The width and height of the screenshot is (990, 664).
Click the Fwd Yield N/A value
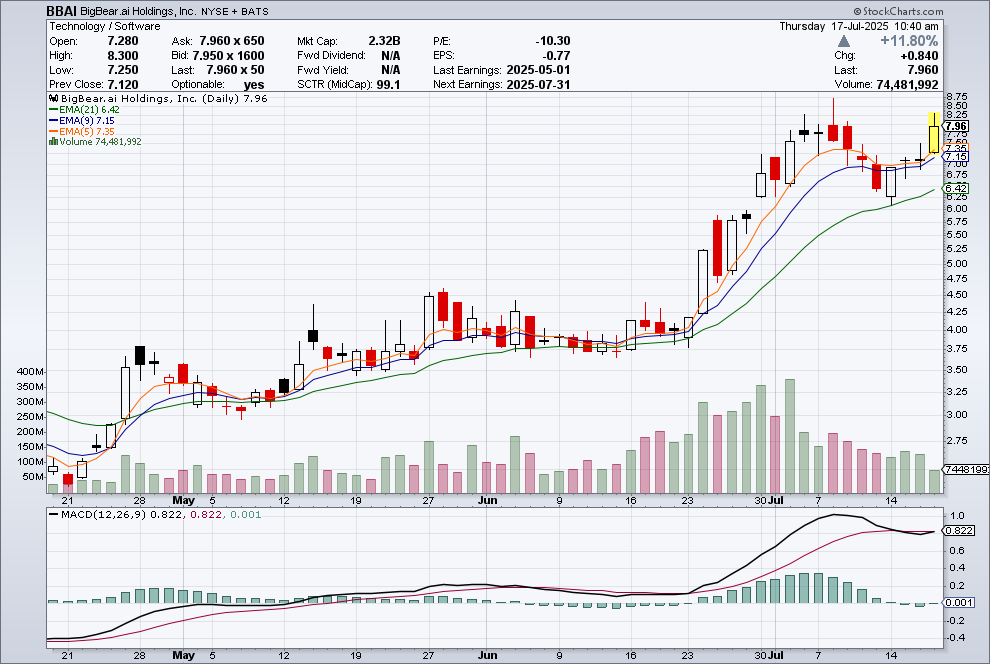pyautogui.click(x=391, y=70)
